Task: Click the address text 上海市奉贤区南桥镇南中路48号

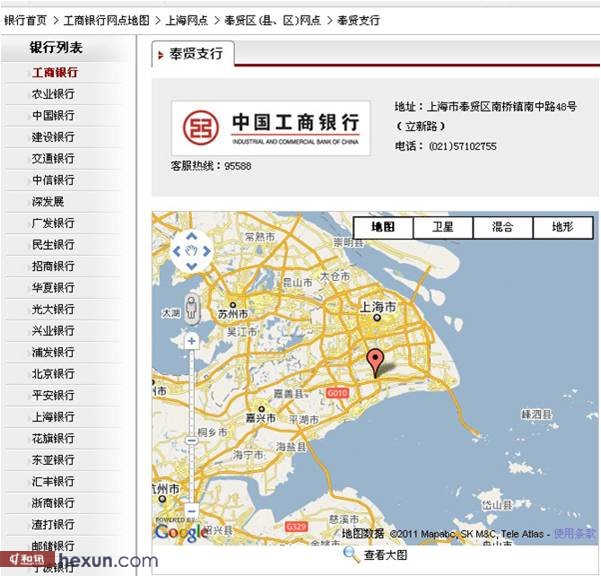Action: pyautogui.click(x=501, y=106)
